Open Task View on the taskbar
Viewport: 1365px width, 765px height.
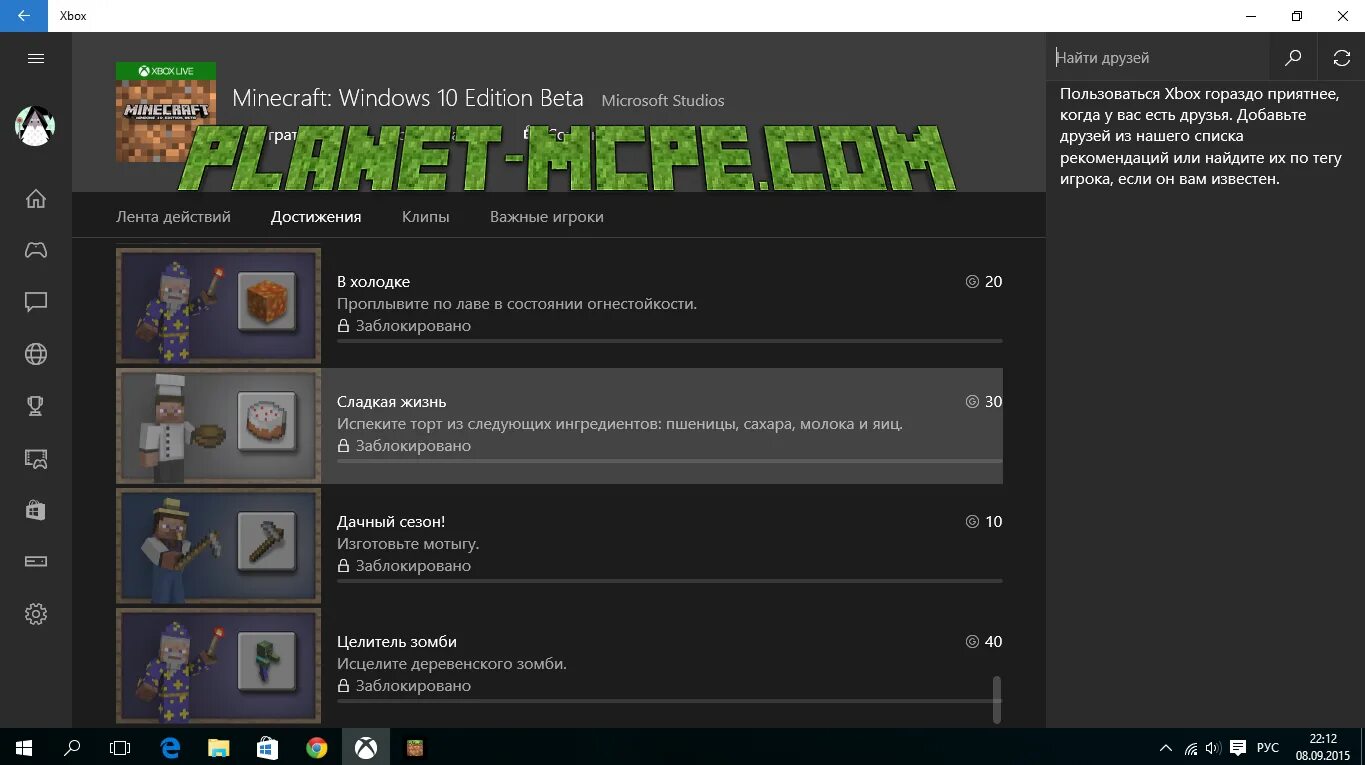pyautogui.click(x=120, y=747)
